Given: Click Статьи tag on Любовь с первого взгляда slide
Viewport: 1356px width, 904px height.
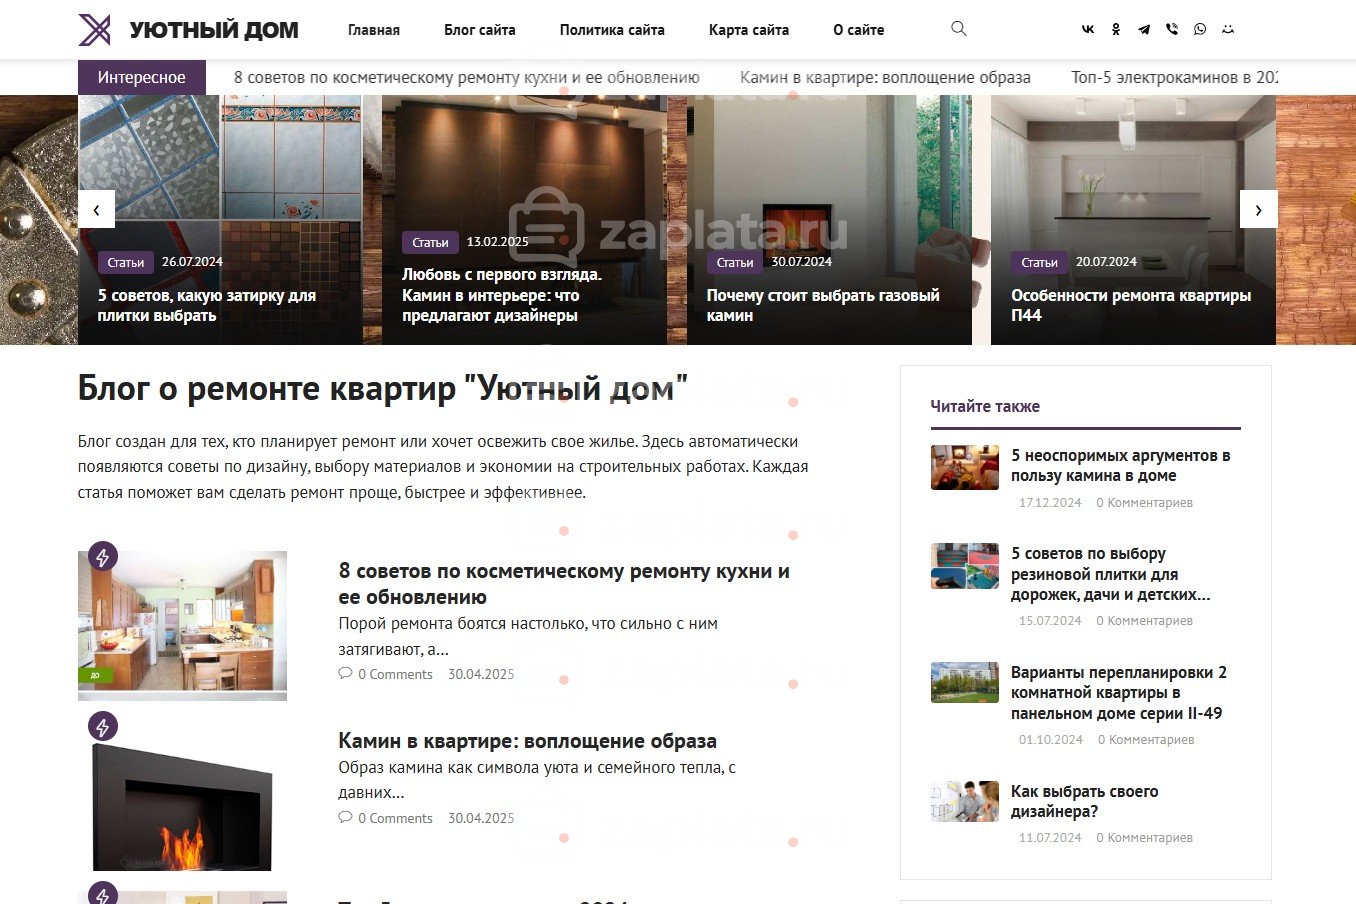Looking at the screenshot, I should pos(430,242).
